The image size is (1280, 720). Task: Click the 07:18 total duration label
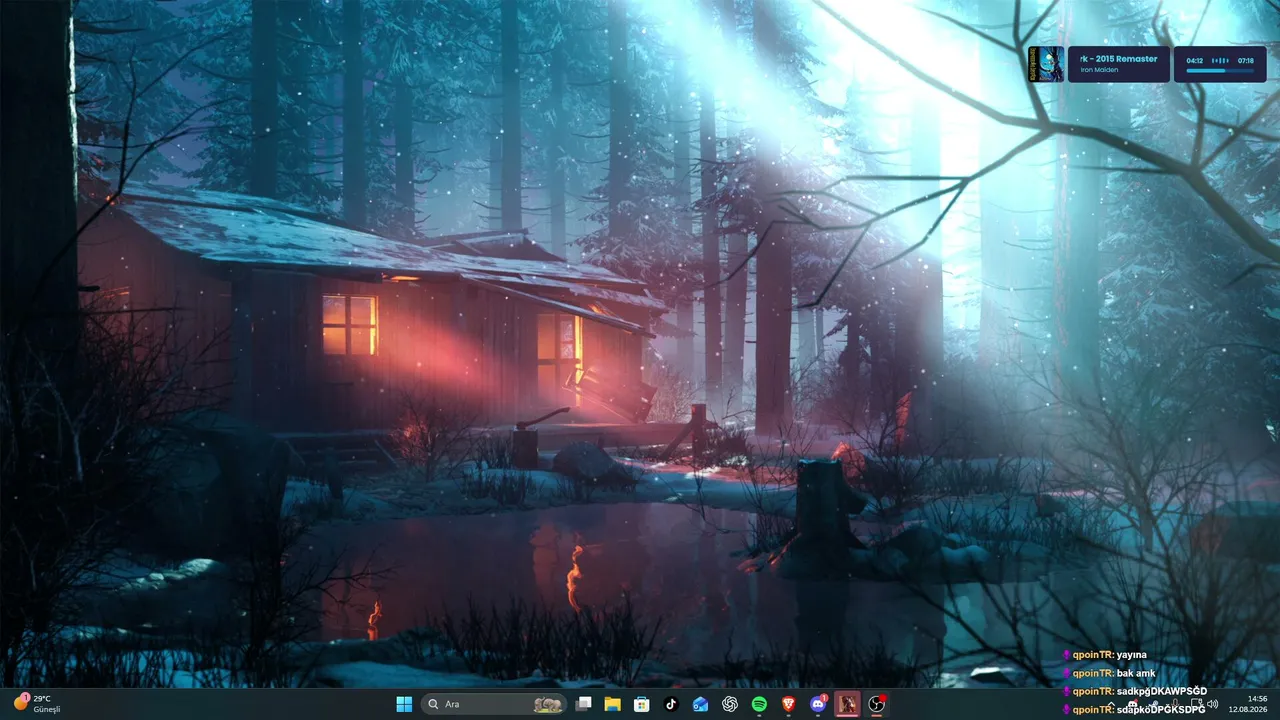pyautogui.click(x=1246, y=60)
